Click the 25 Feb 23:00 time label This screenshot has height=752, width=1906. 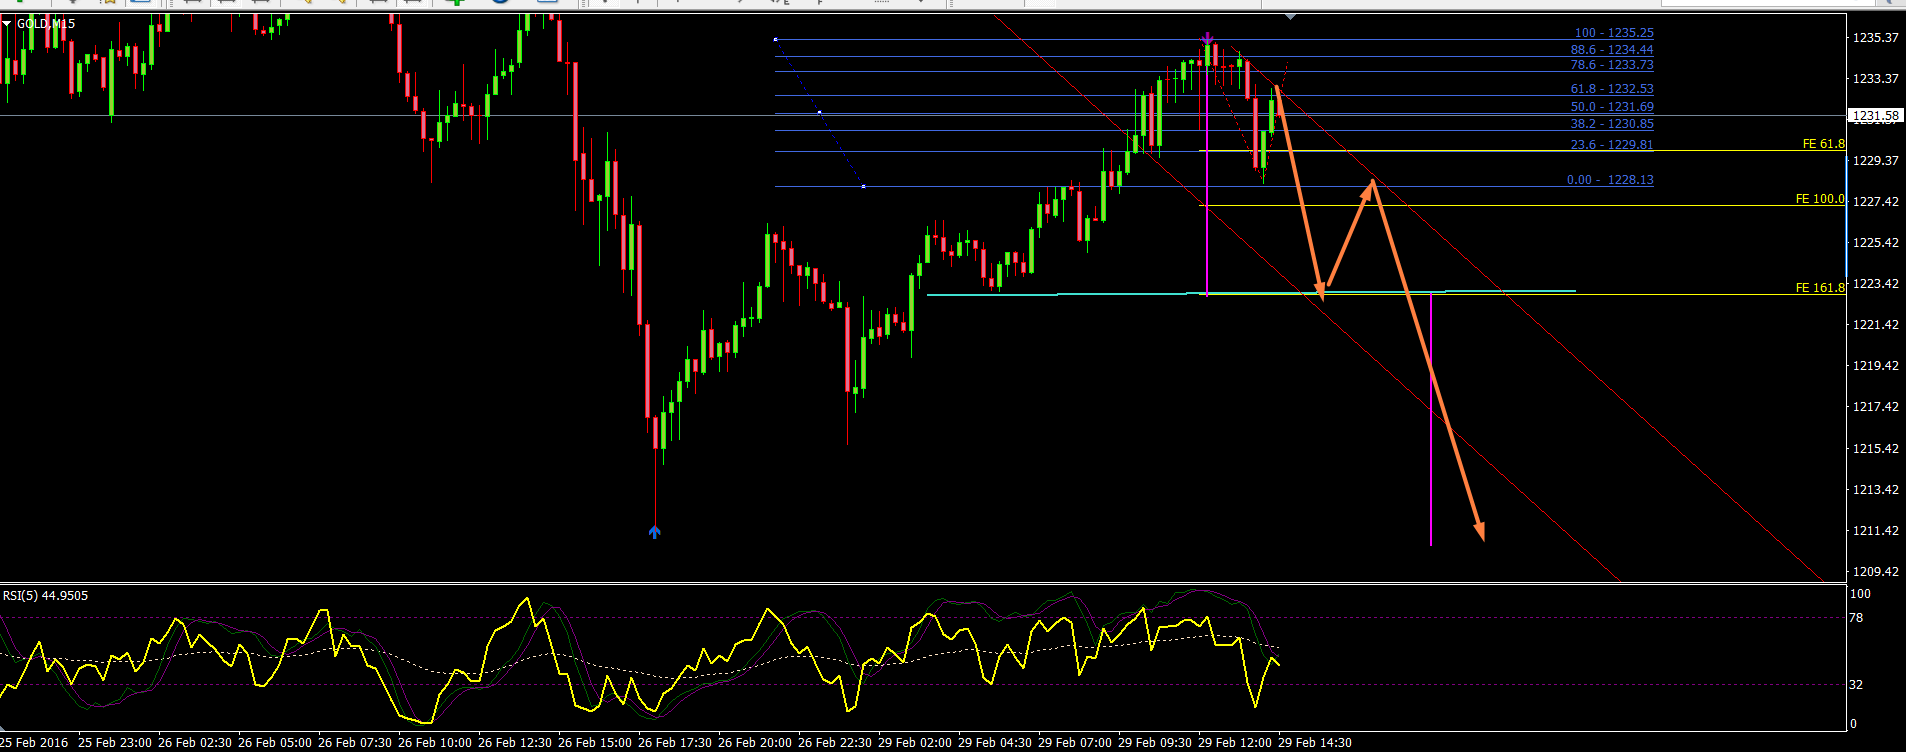point(115,743)
